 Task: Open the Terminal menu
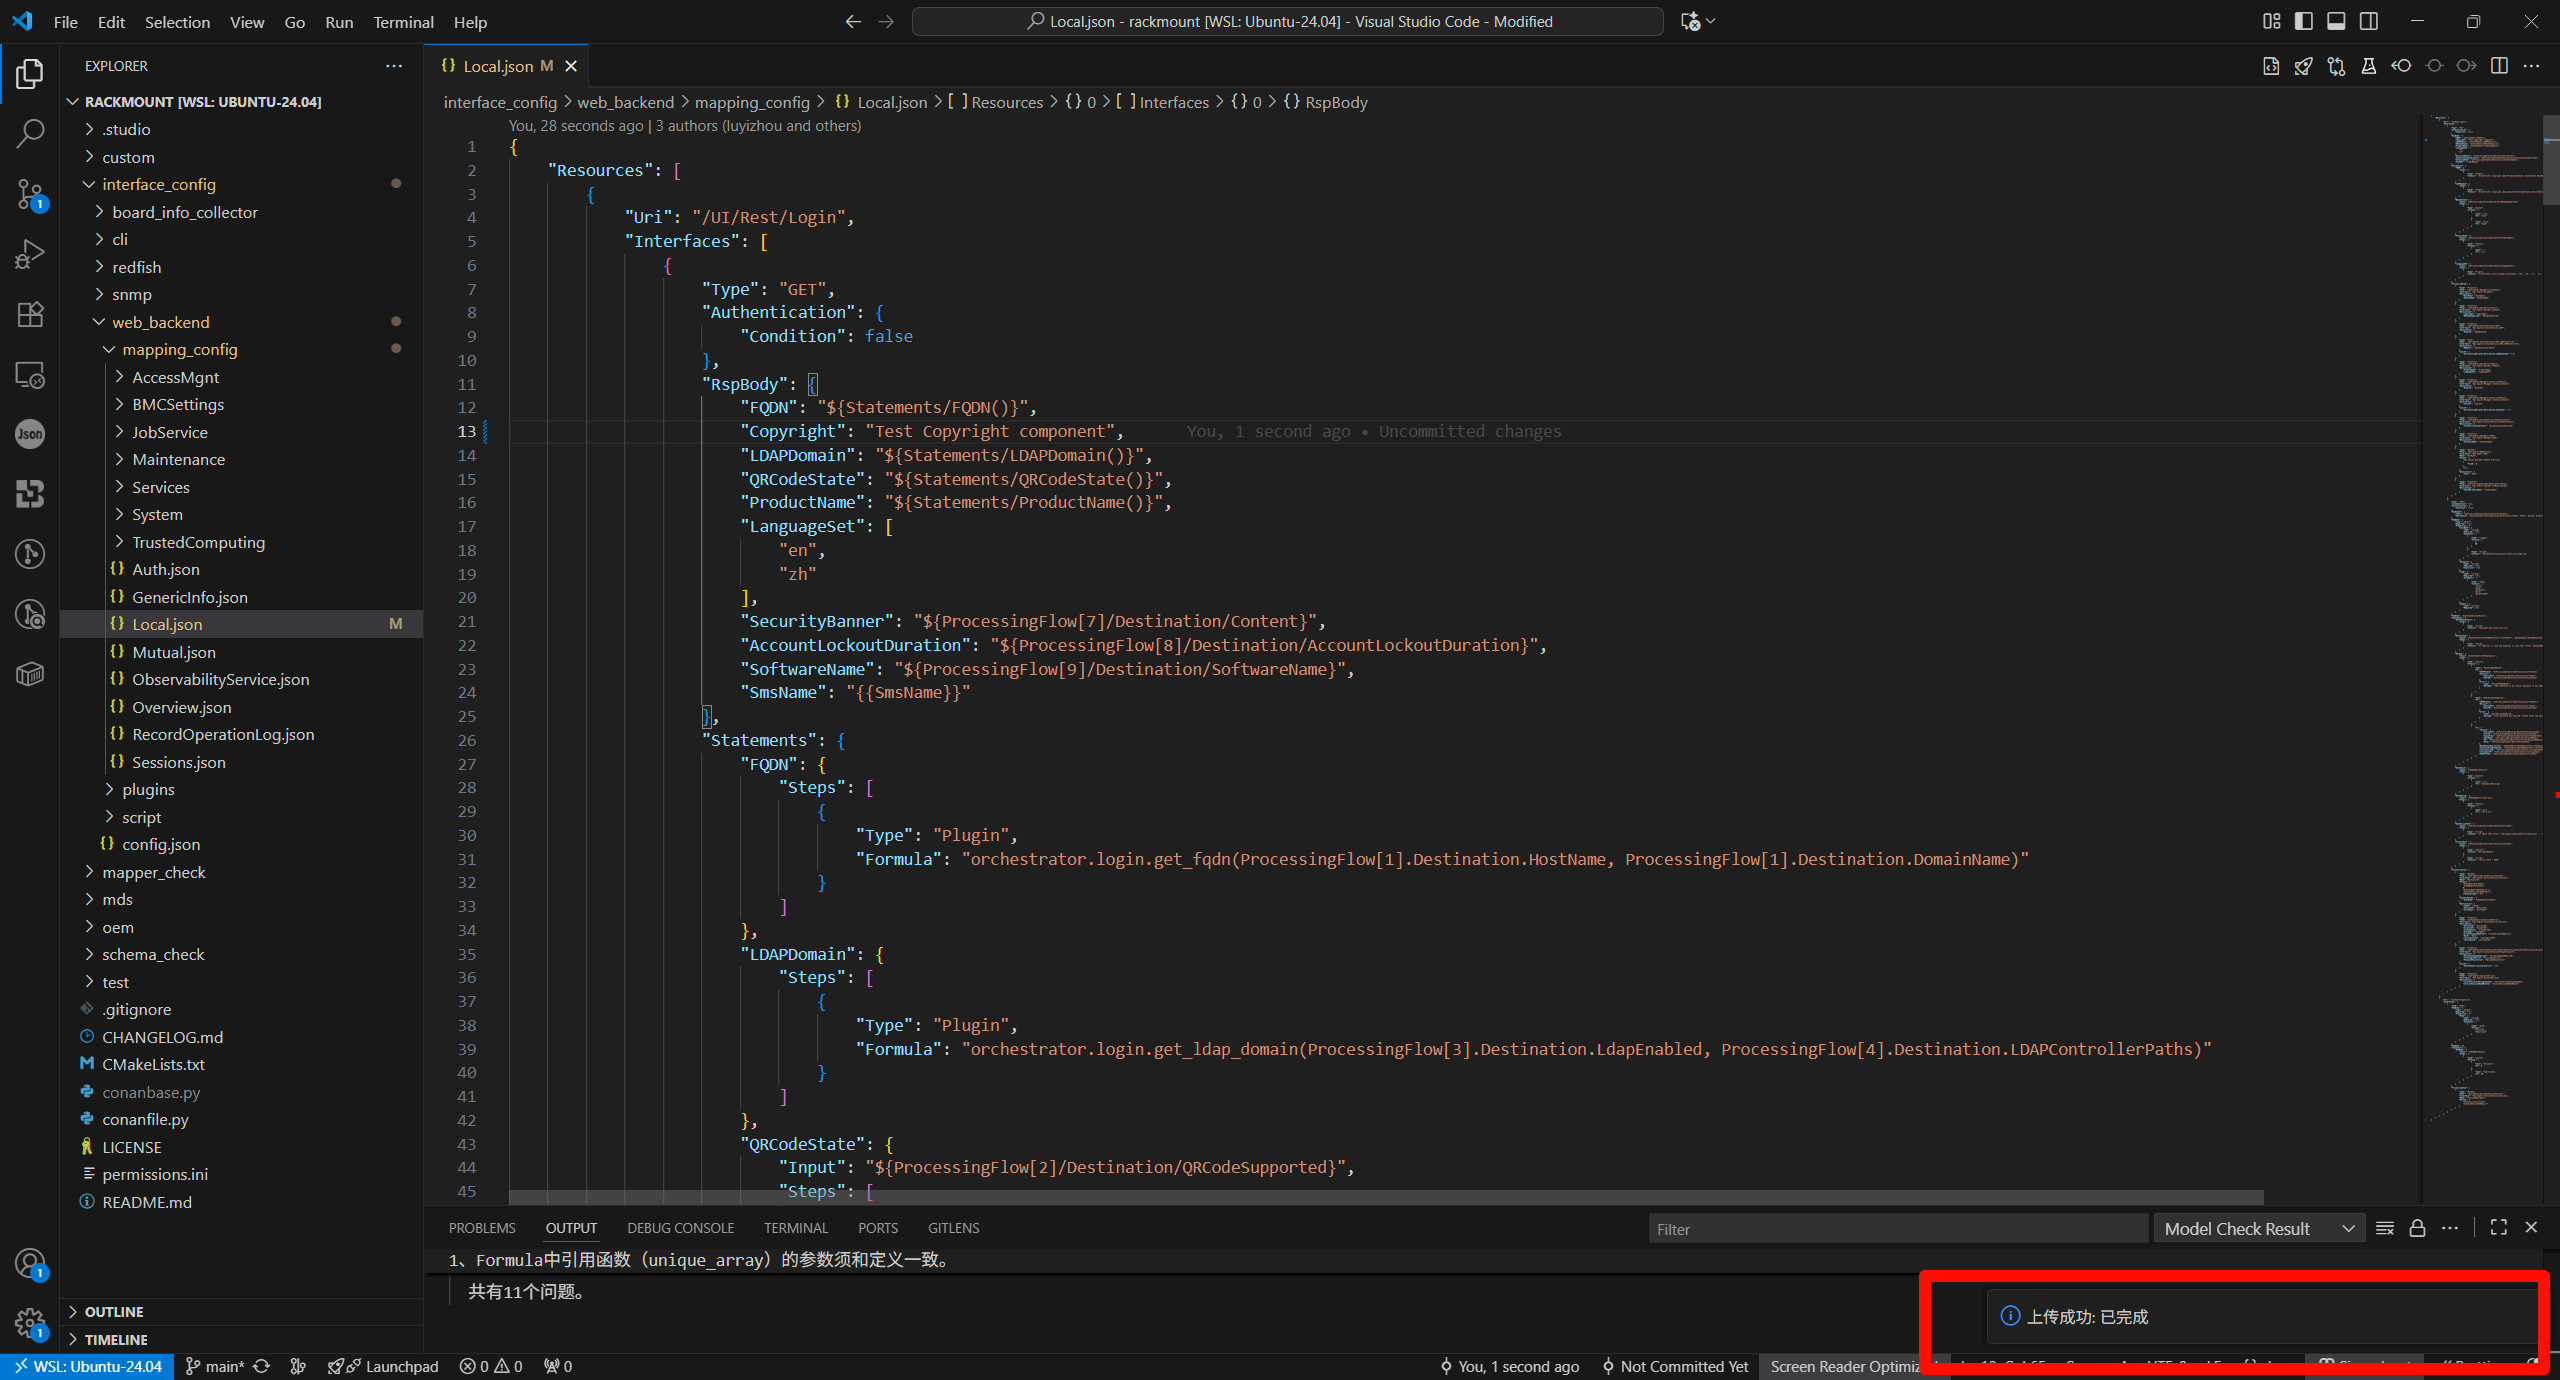click(403, 22)
